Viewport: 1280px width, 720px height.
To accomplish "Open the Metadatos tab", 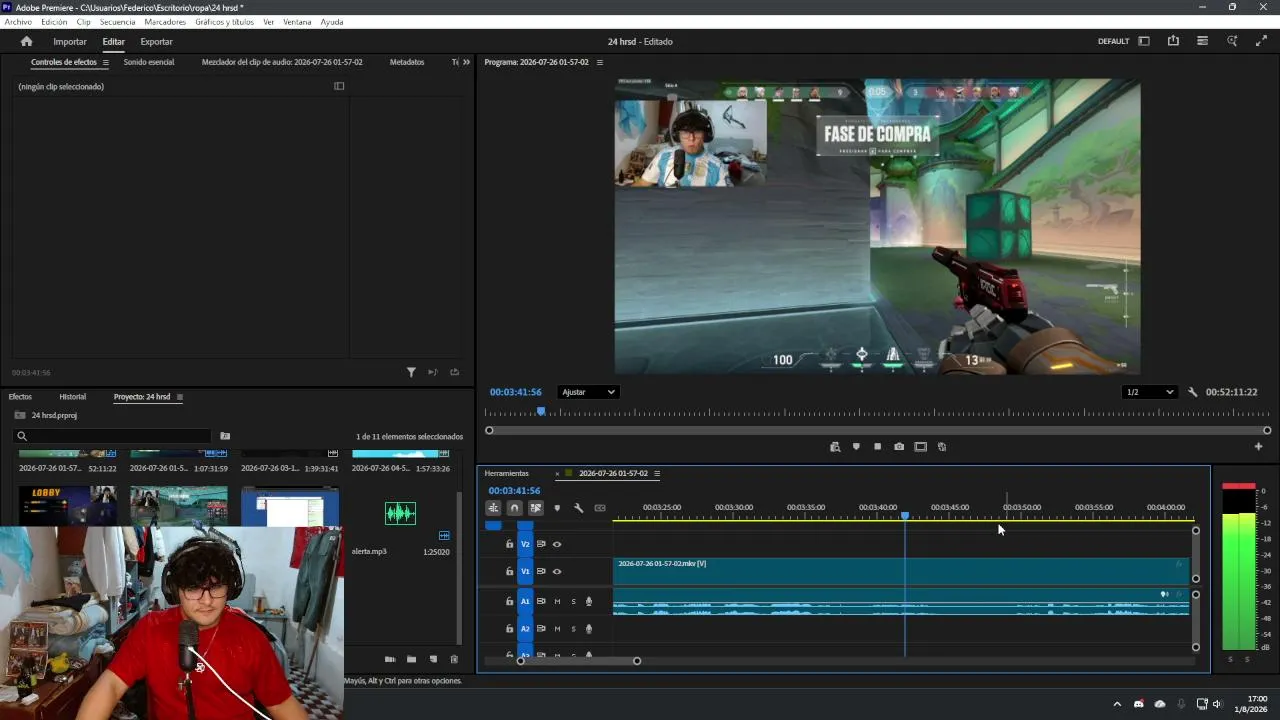I will click(407, 62).
